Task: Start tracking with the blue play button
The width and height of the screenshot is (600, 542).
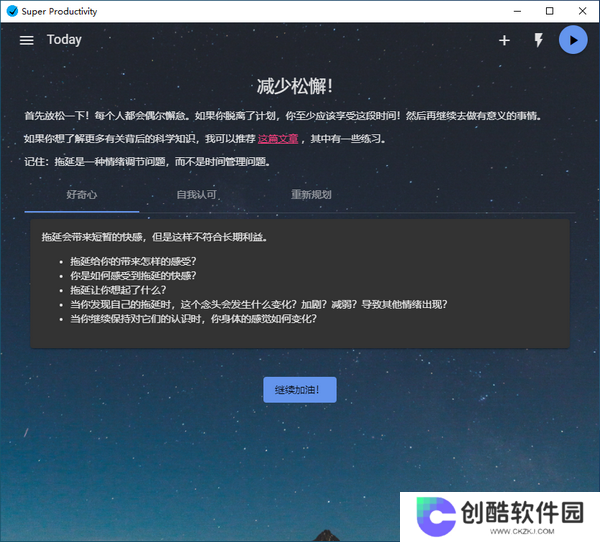Action: (573, 40)
